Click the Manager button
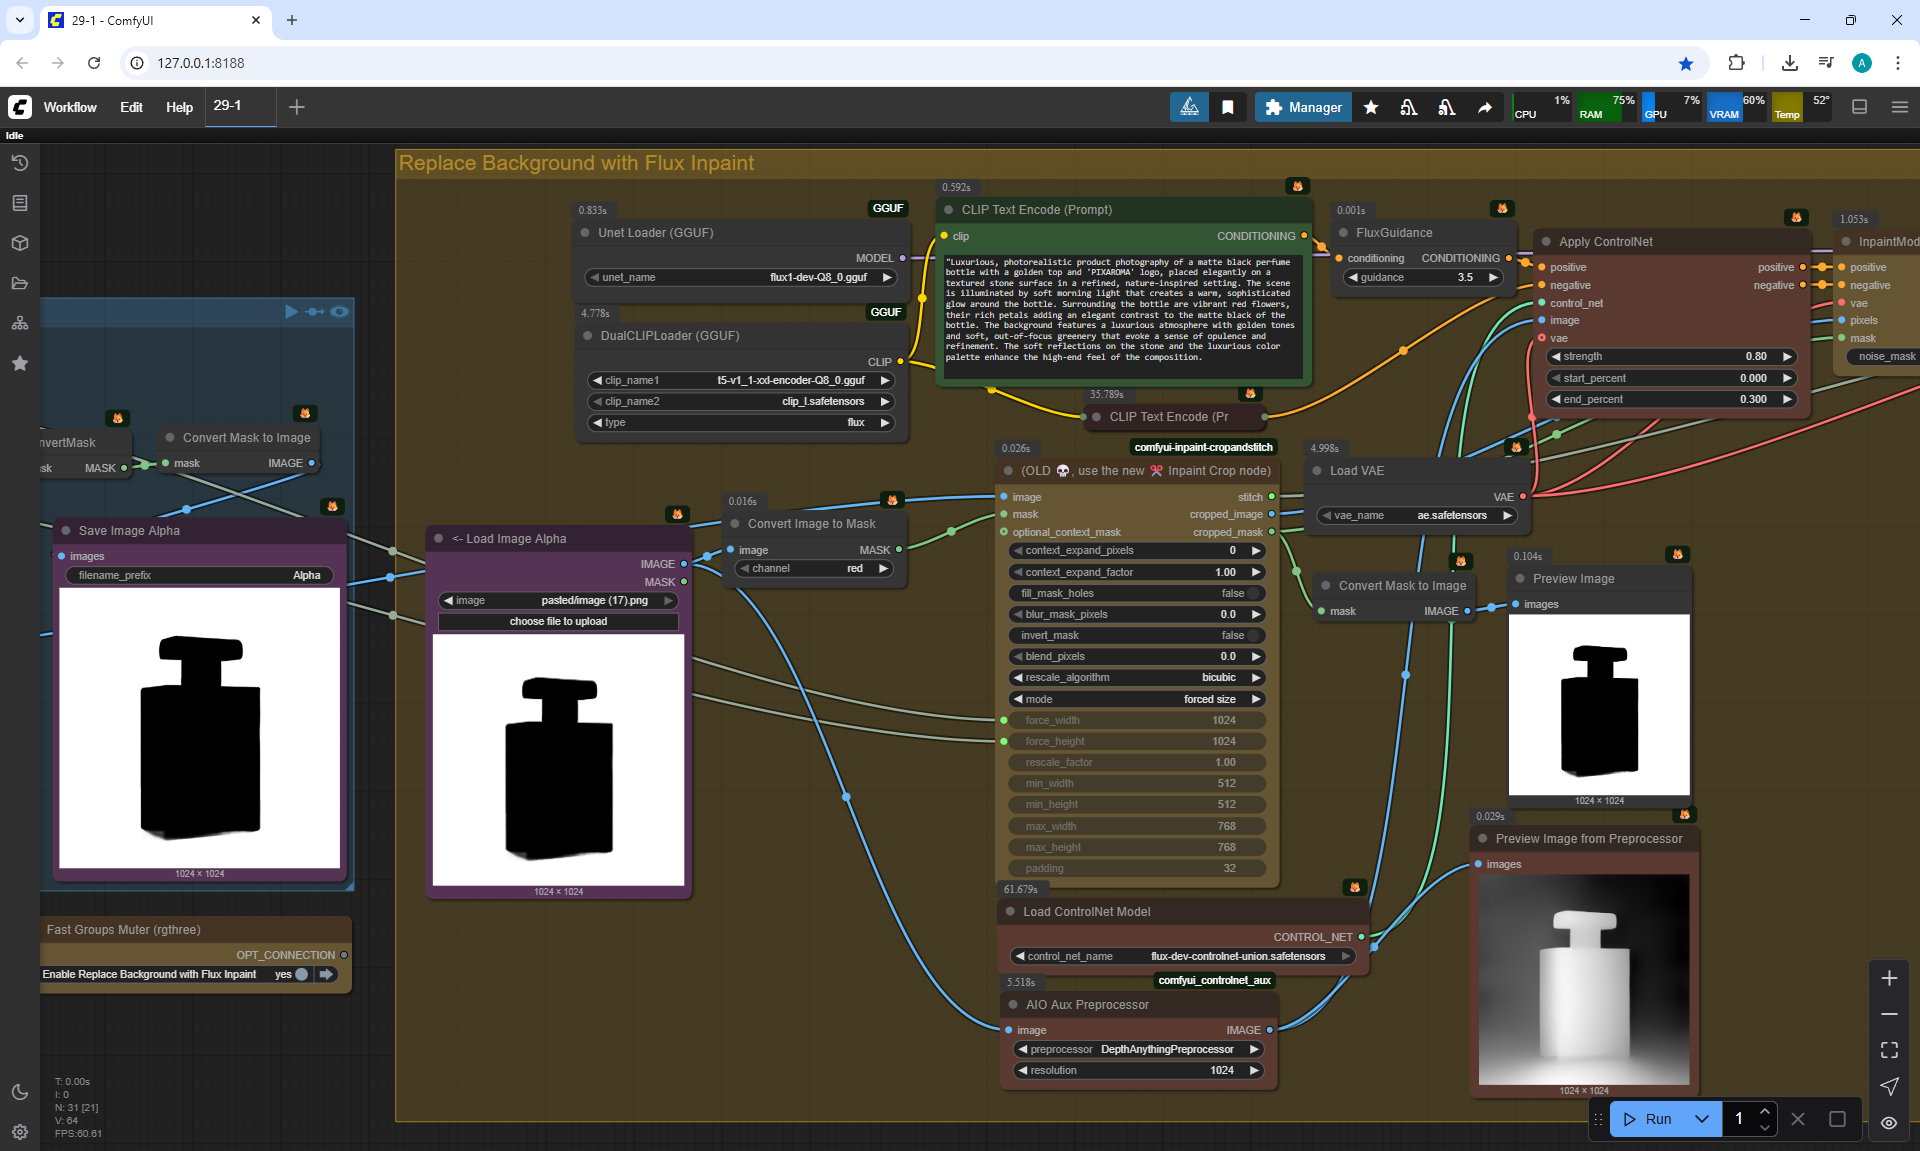 1303,107
